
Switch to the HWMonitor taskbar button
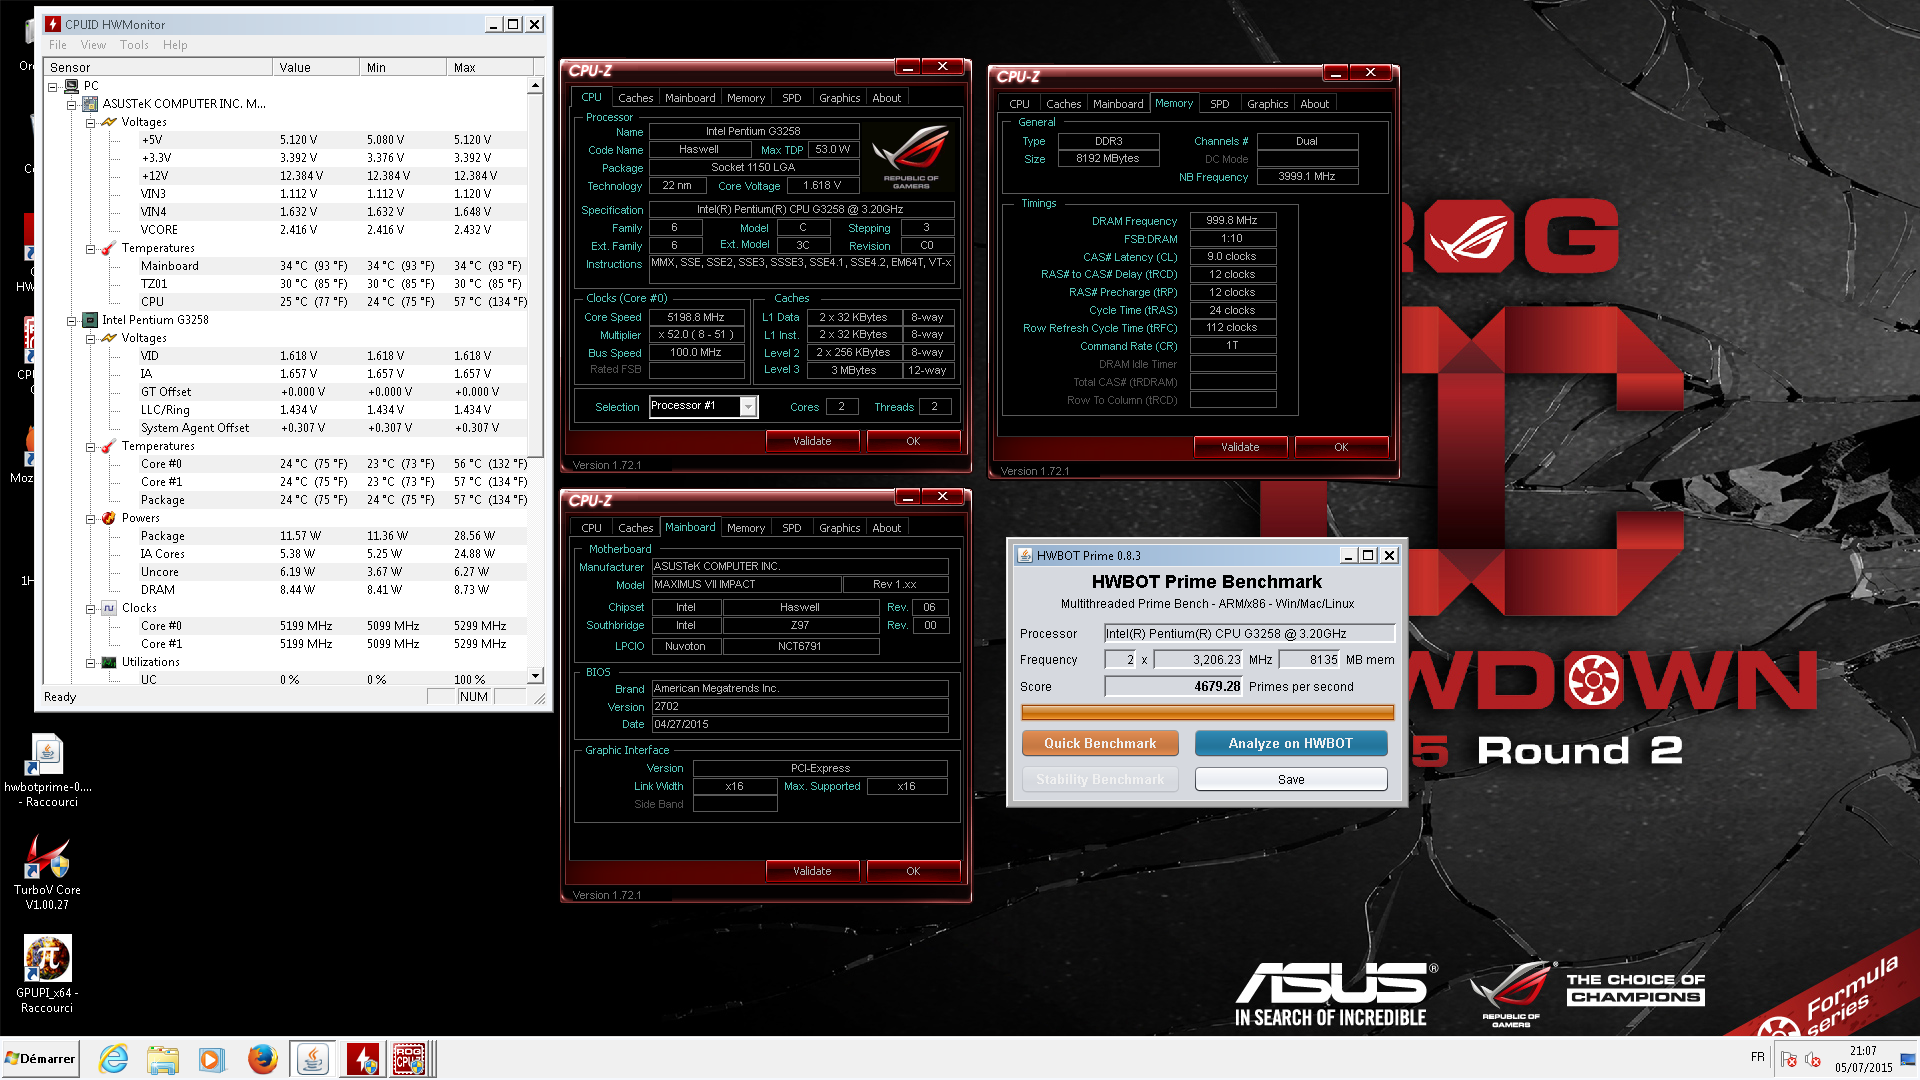point(362,1059)
